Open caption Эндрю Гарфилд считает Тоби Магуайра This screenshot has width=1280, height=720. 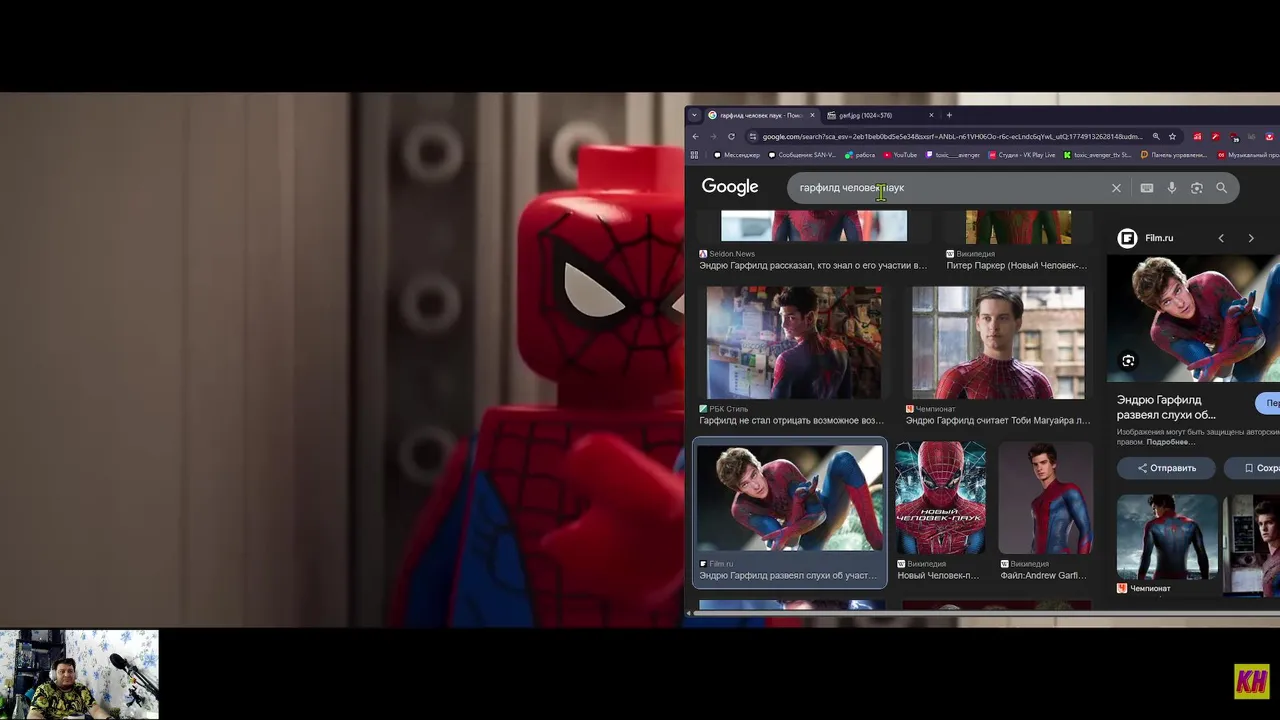[998, 420]
